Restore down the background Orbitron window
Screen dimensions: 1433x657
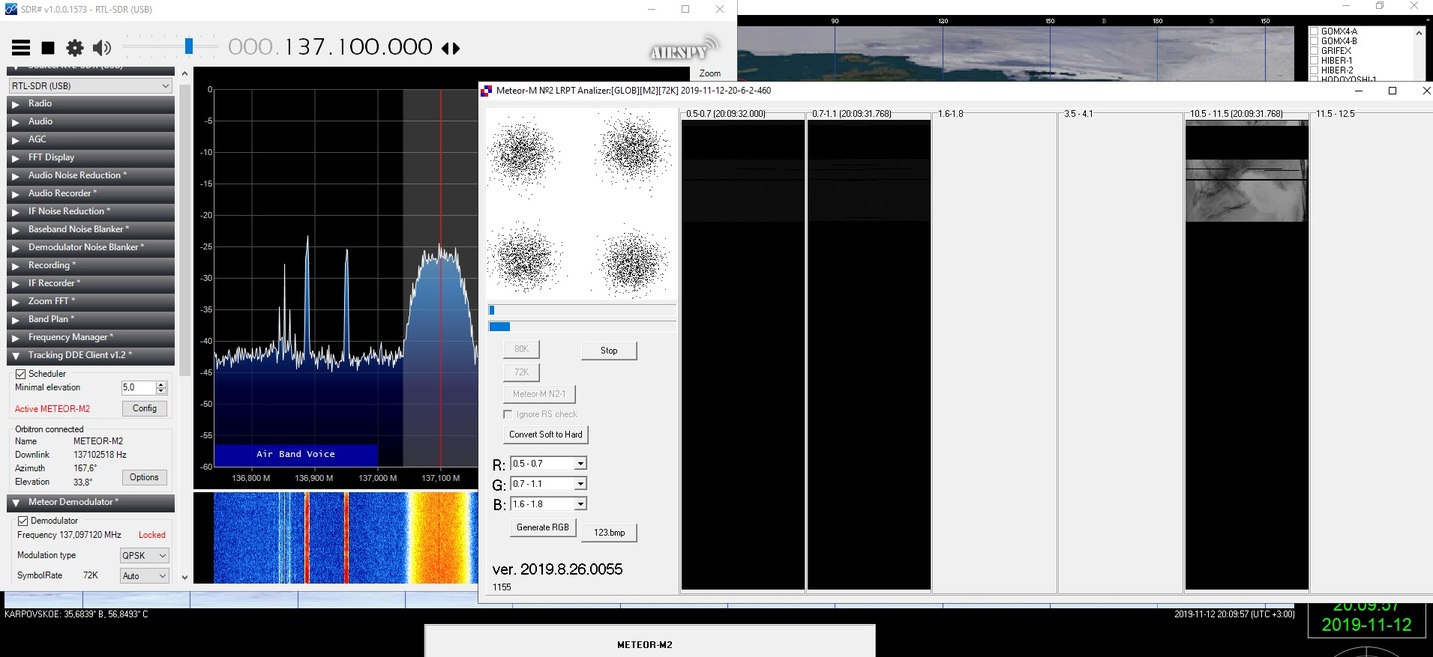click(1379, 6)
